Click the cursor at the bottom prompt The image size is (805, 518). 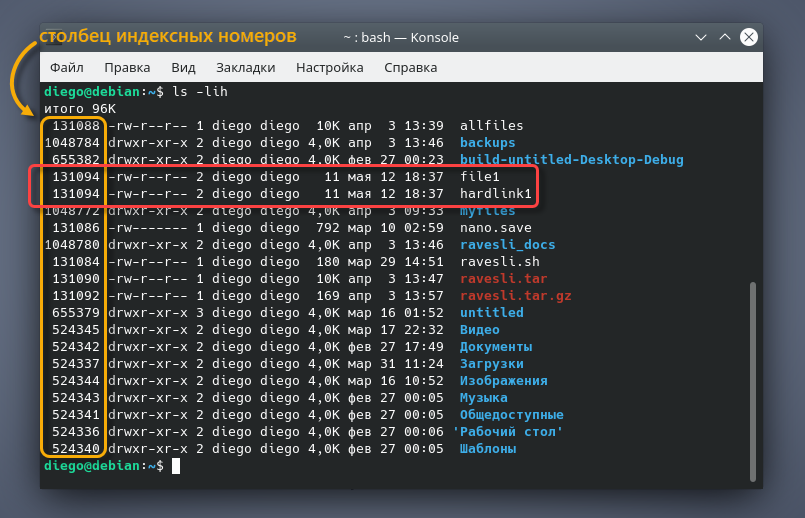(x=176, y=467)
